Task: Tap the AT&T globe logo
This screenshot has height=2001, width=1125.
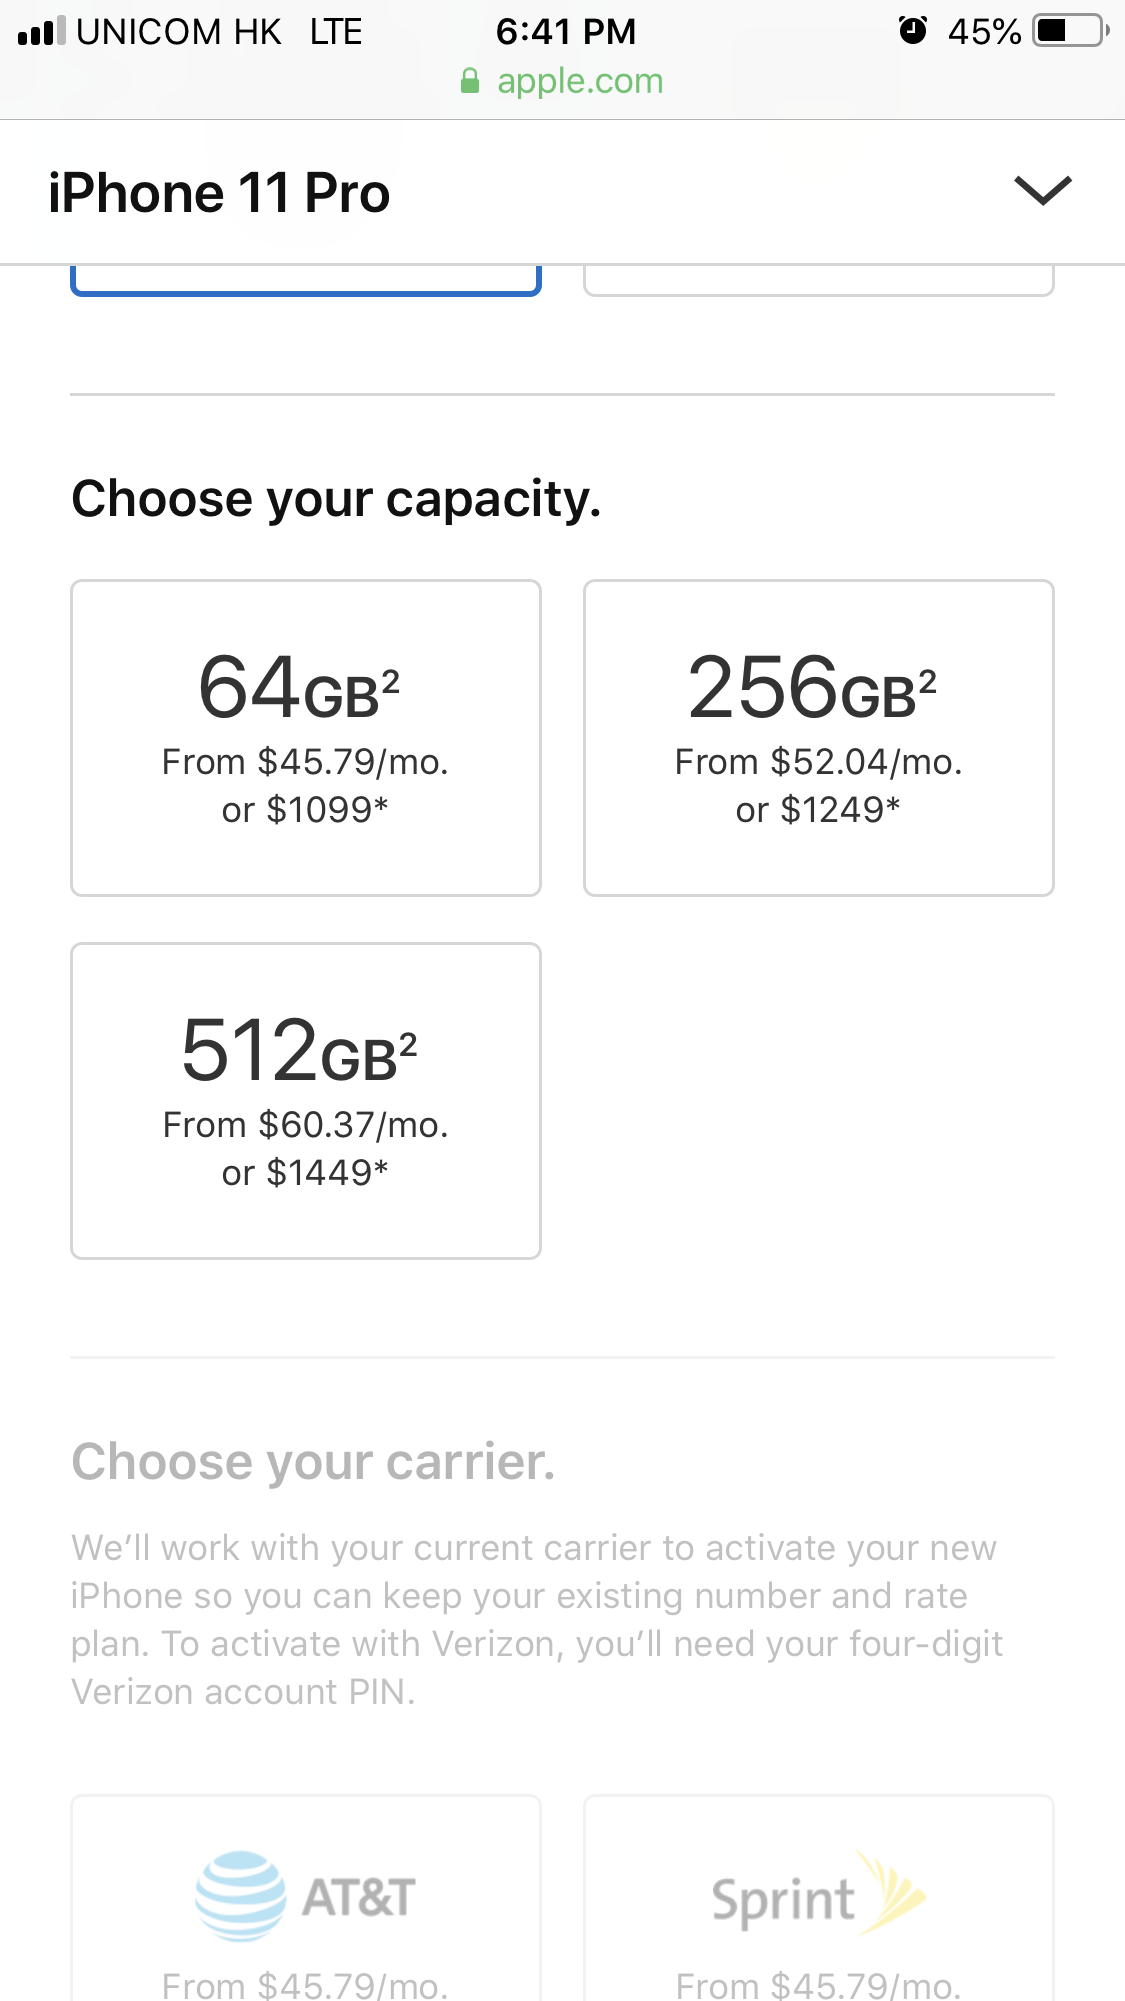Action: (240, 1896)
